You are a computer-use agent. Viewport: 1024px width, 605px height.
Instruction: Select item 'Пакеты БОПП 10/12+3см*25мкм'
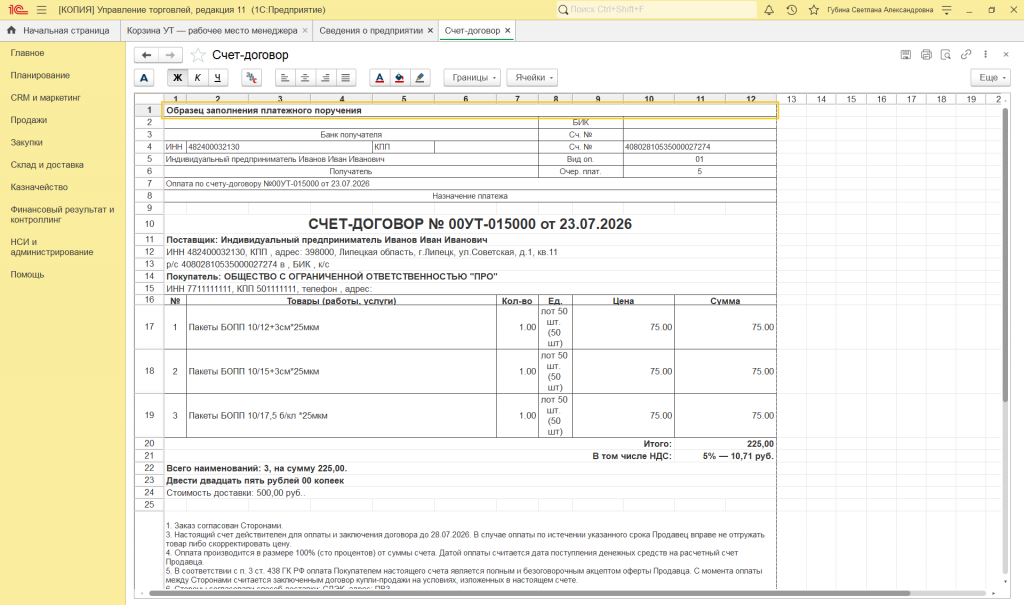pyautogui.click(x=341, y=327)
